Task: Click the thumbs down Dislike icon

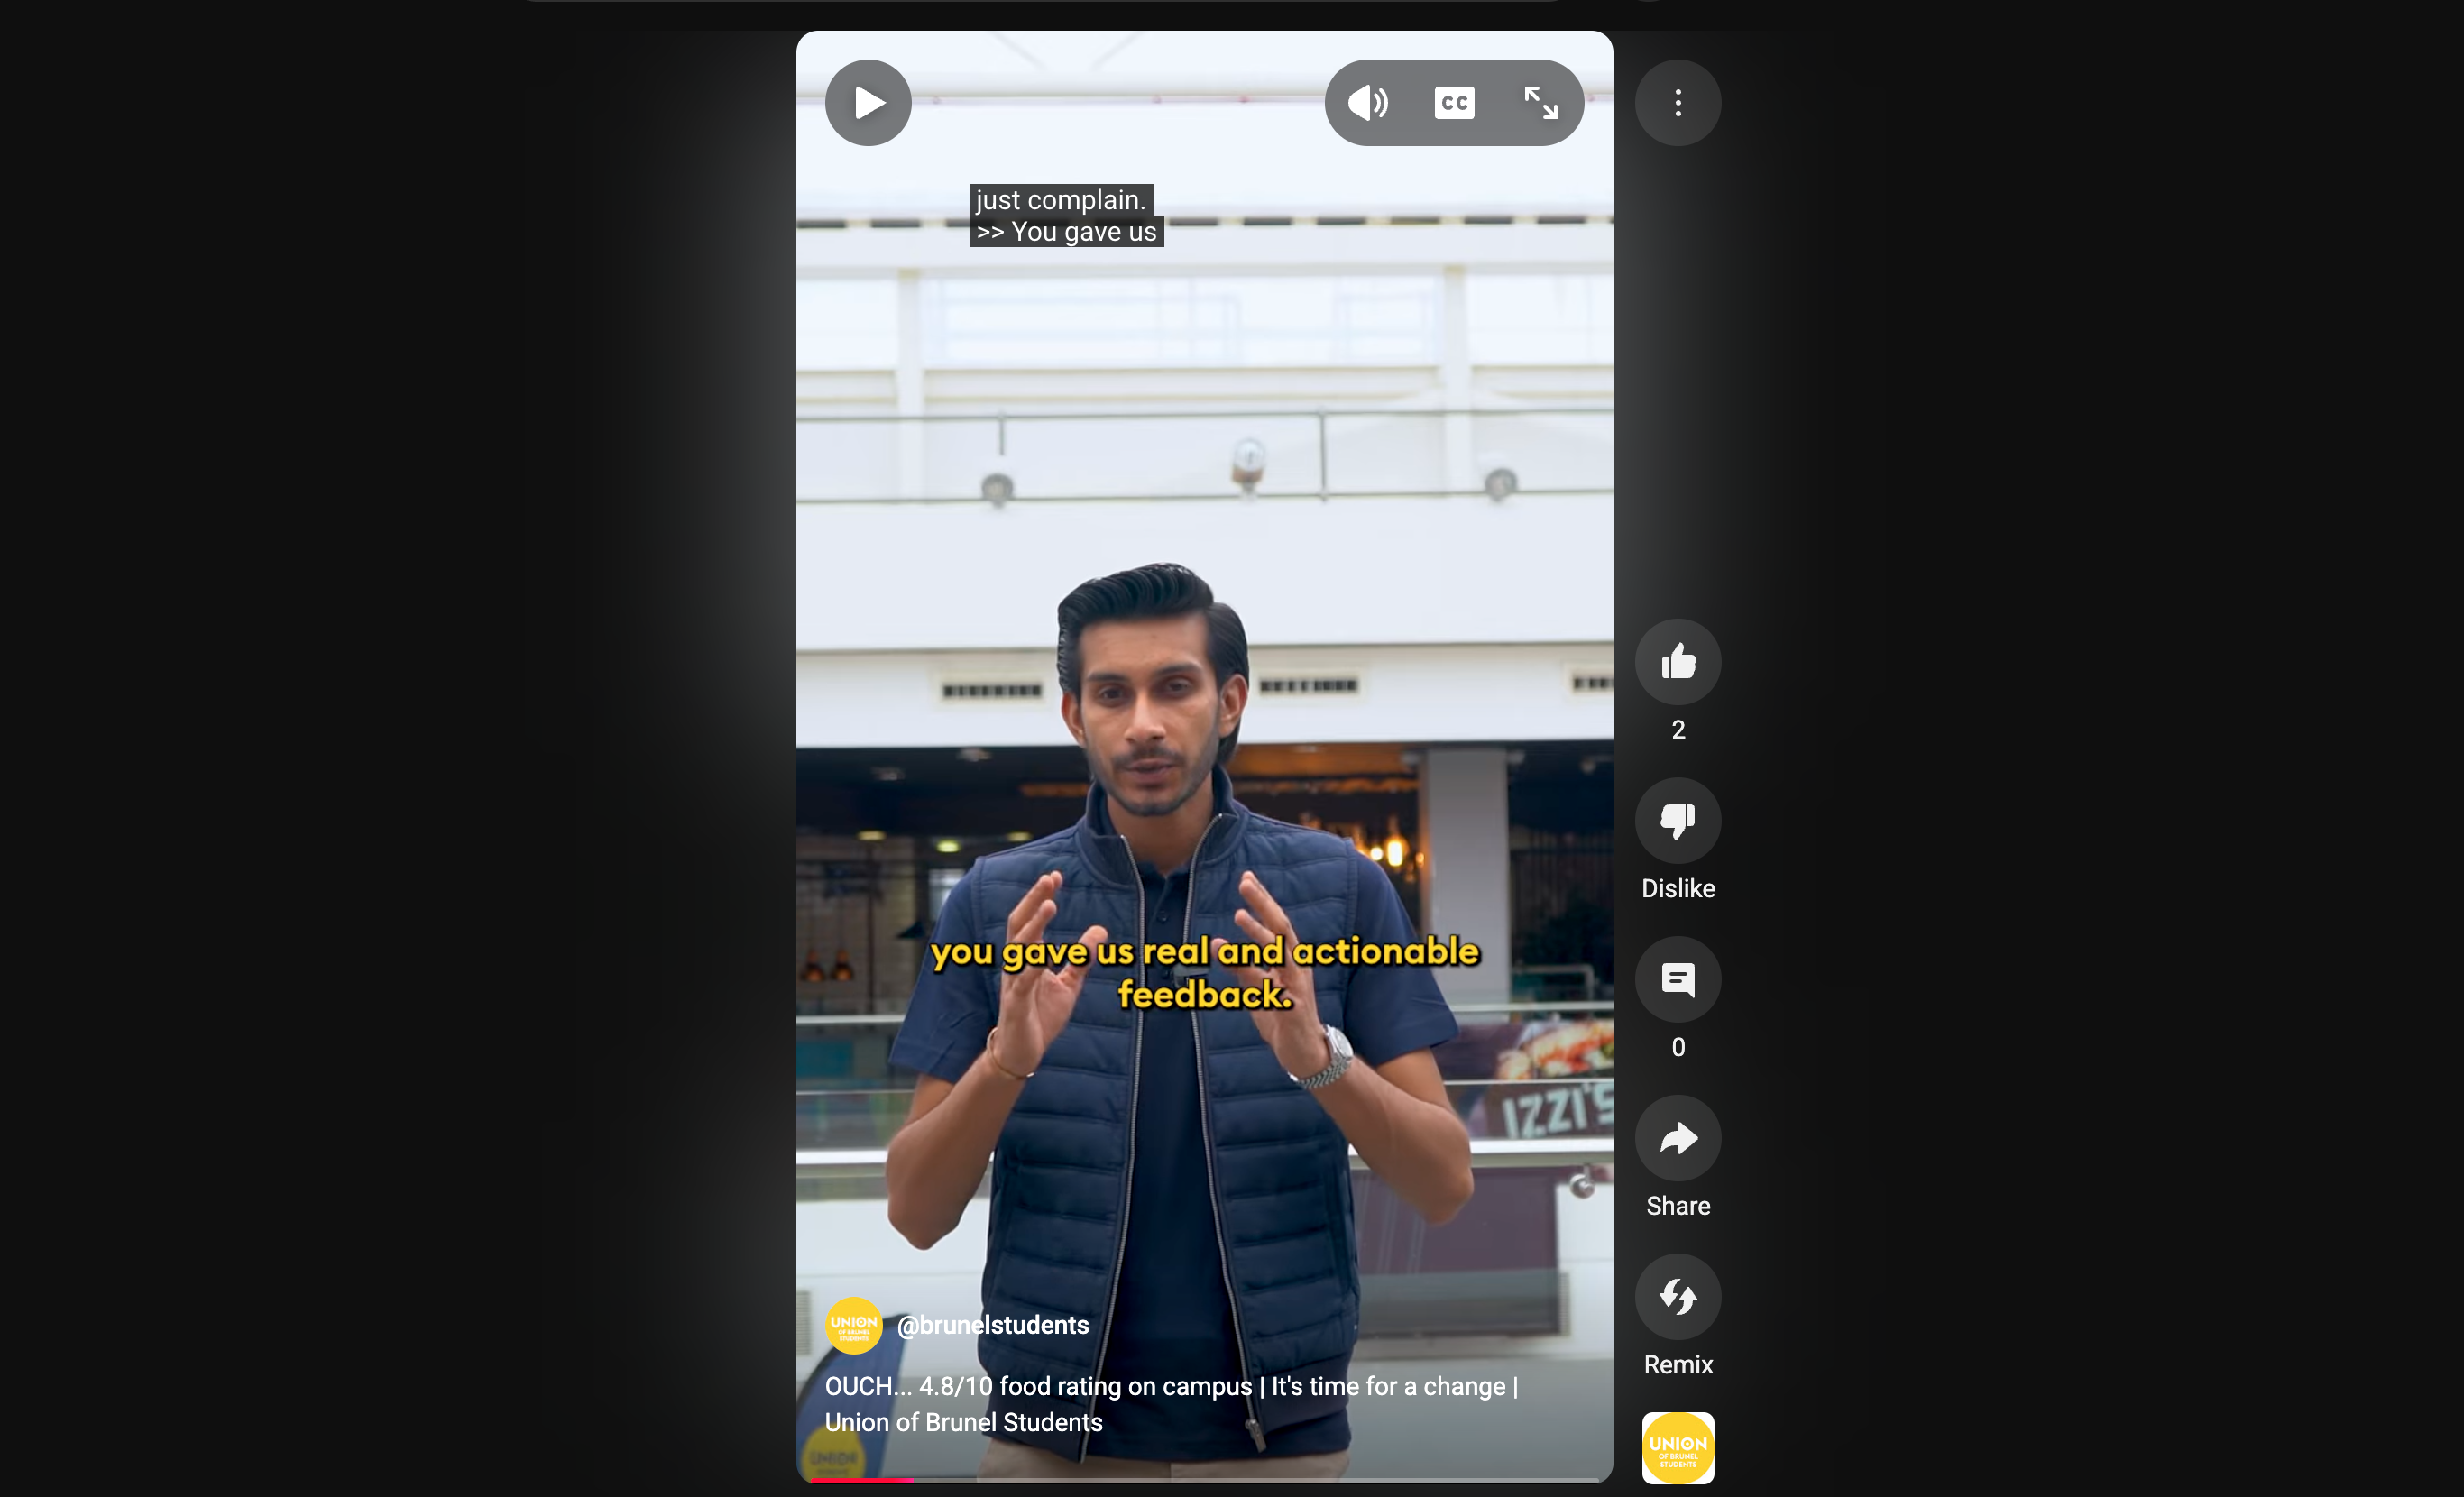Action: coord(1678,821)
